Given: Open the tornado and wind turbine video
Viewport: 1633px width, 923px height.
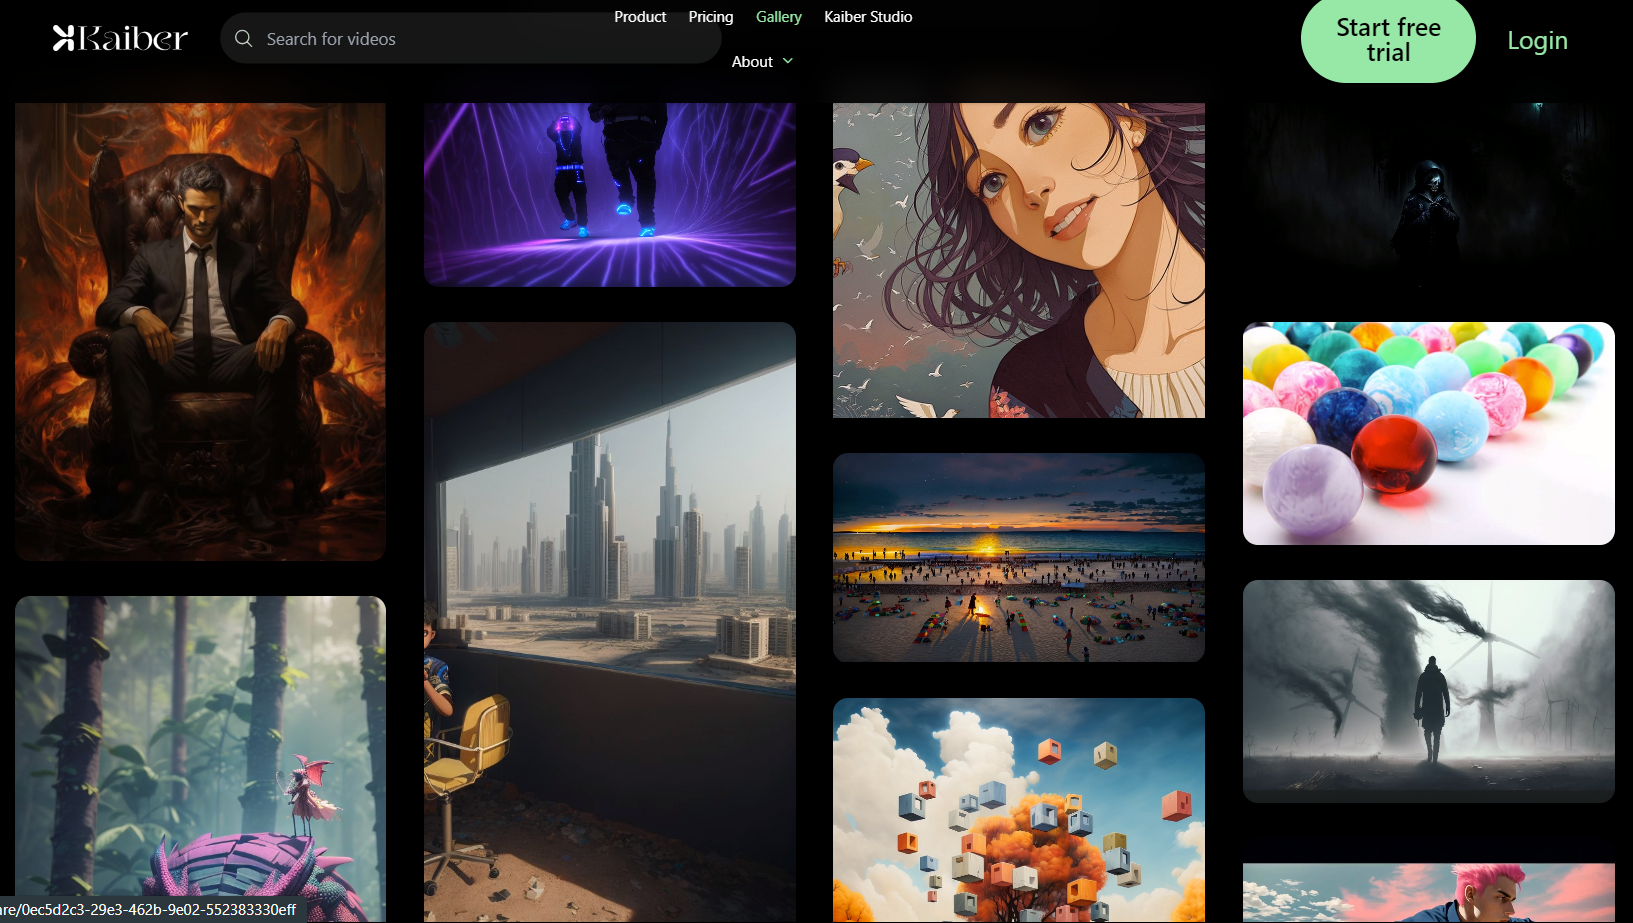Looking at the screenshot, I should coord(1428,691).
